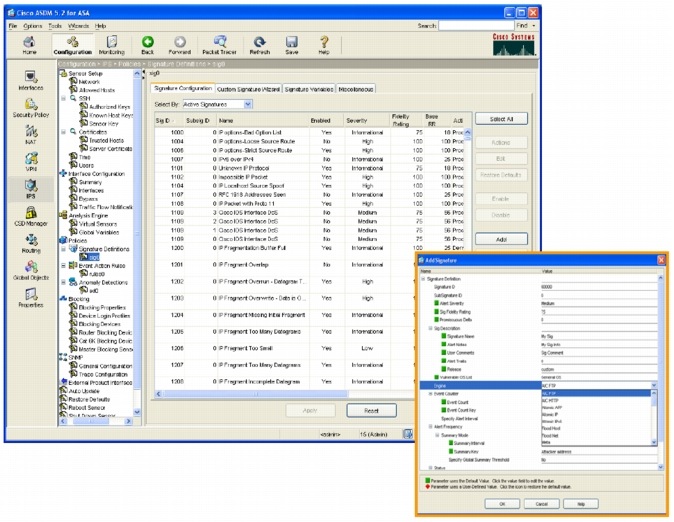Collapse Signature Definition group in Add Signature
This screenshot has height=522, width=674.
tap(423, 279)
